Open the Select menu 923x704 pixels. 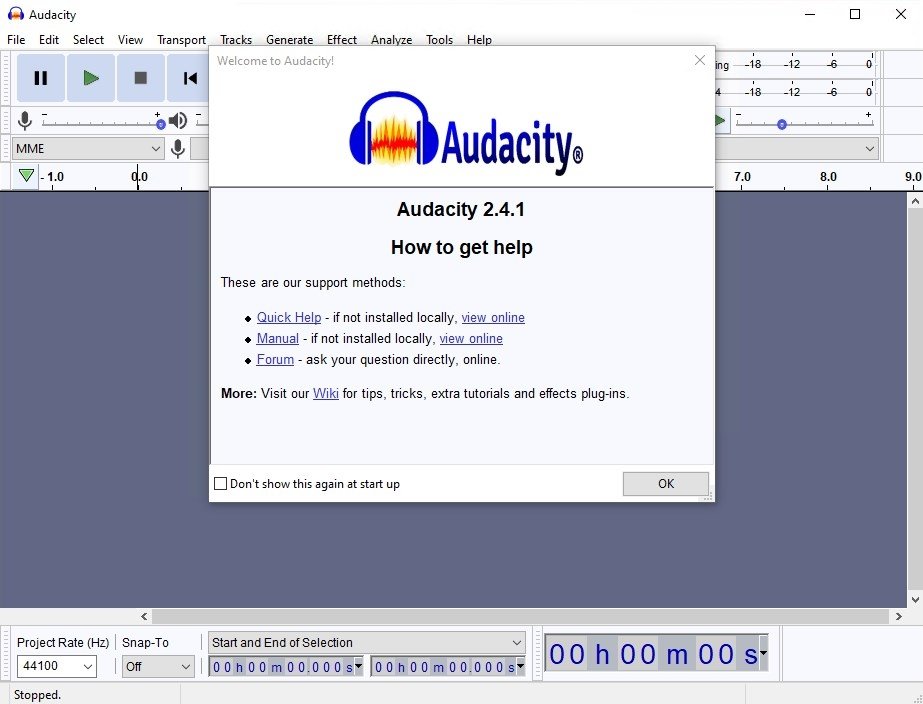[88, 39]
